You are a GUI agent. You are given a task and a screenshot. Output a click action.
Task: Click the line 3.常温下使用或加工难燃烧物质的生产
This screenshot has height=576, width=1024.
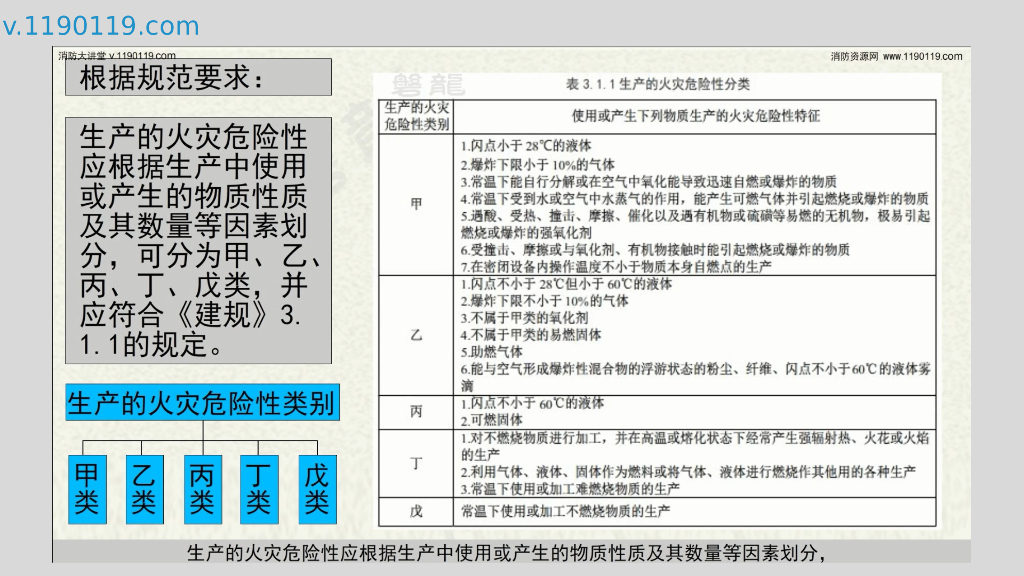point(570,489)
